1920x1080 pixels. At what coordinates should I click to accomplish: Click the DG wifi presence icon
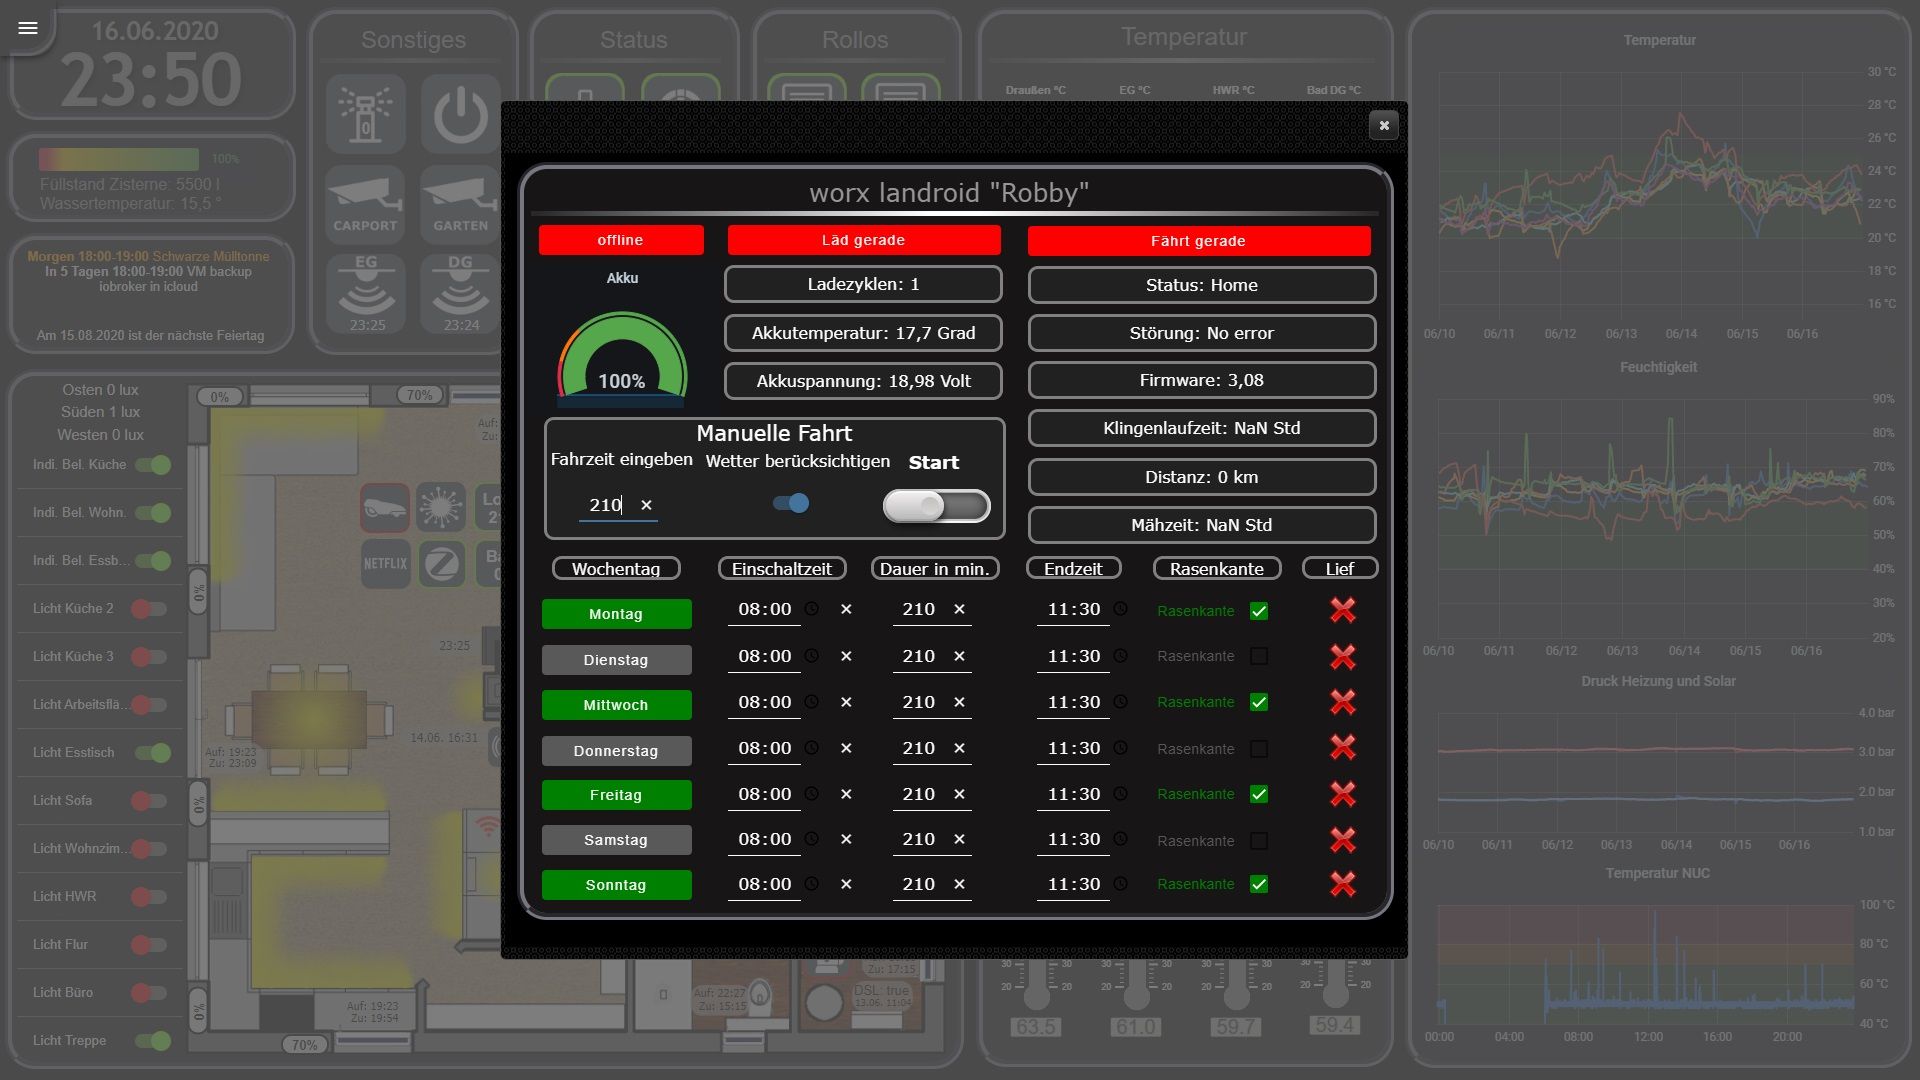tap(460, 294)
